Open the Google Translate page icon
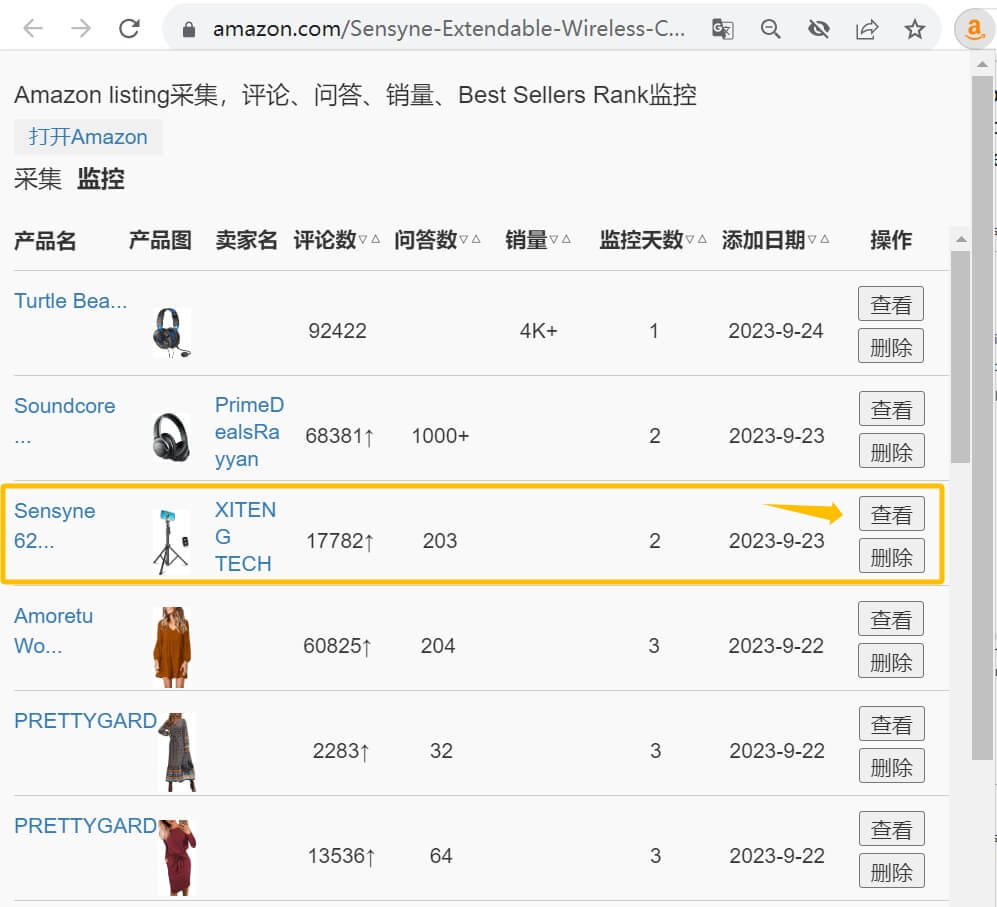 722,29
